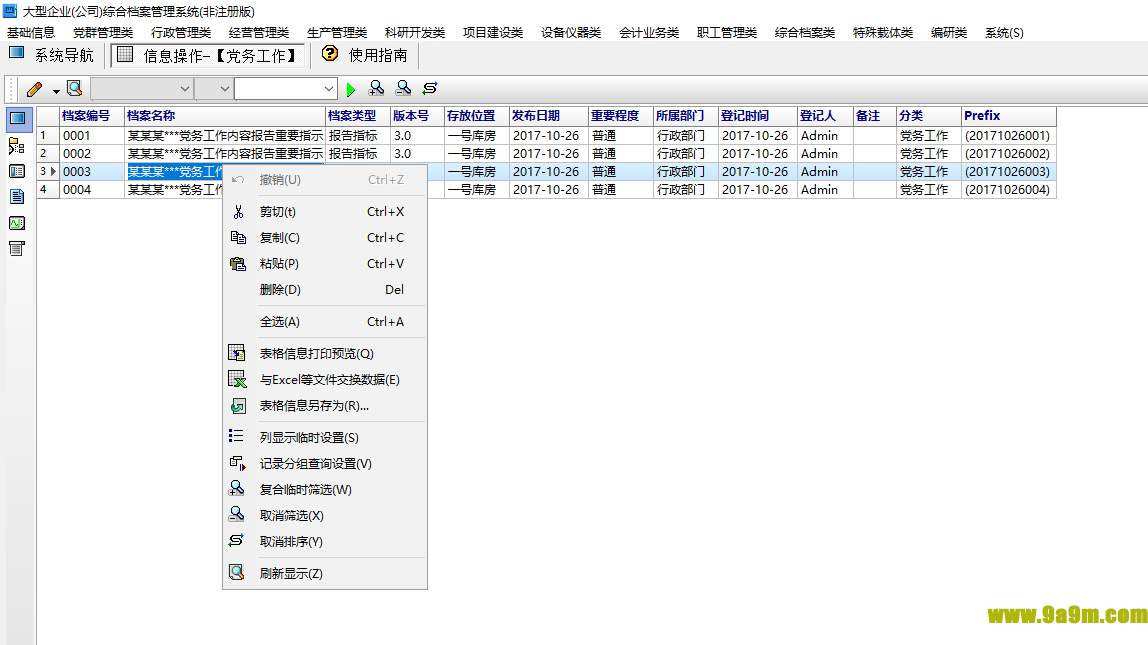Screen dimensions: 1148x645
Task: Sort by the 重要程度 column header
Action: coord(620,116)
